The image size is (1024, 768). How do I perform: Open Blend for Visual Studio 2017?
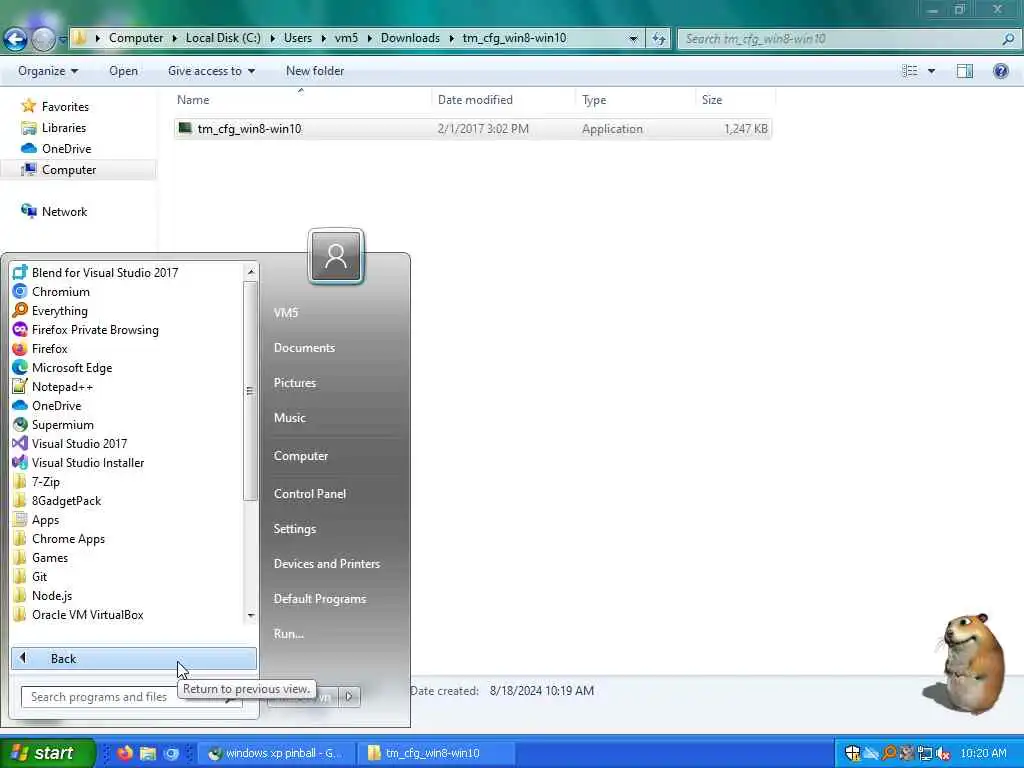click(104, 272)
